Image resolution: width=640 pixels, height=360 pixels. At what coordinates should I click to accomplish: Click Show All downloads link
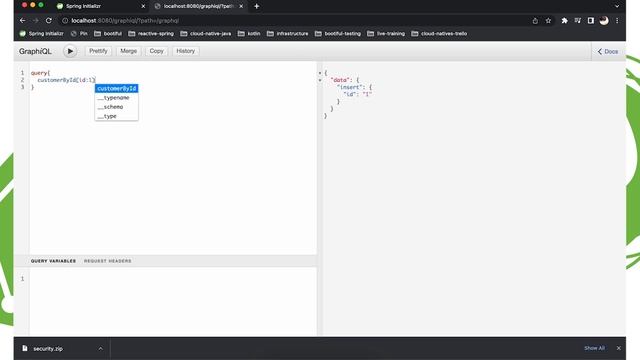(x=594, y=348)
